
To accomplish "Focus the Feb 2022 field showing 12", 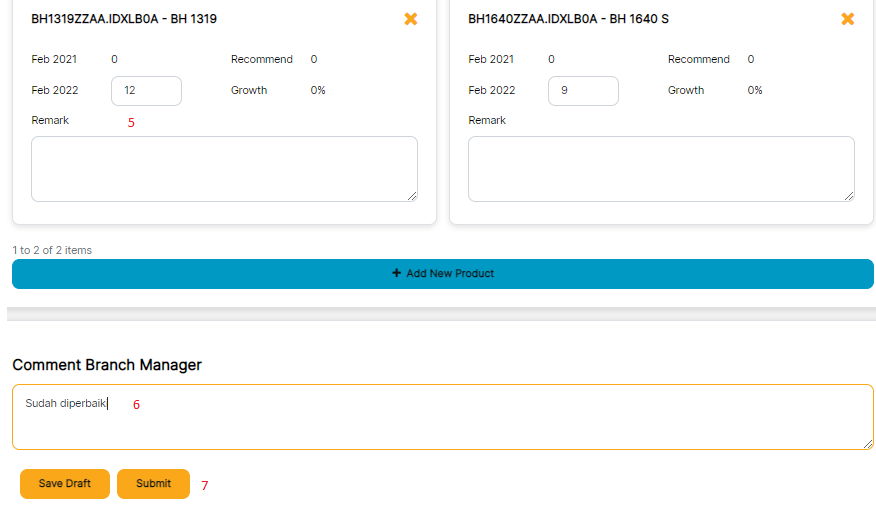I will pos(146,90).
